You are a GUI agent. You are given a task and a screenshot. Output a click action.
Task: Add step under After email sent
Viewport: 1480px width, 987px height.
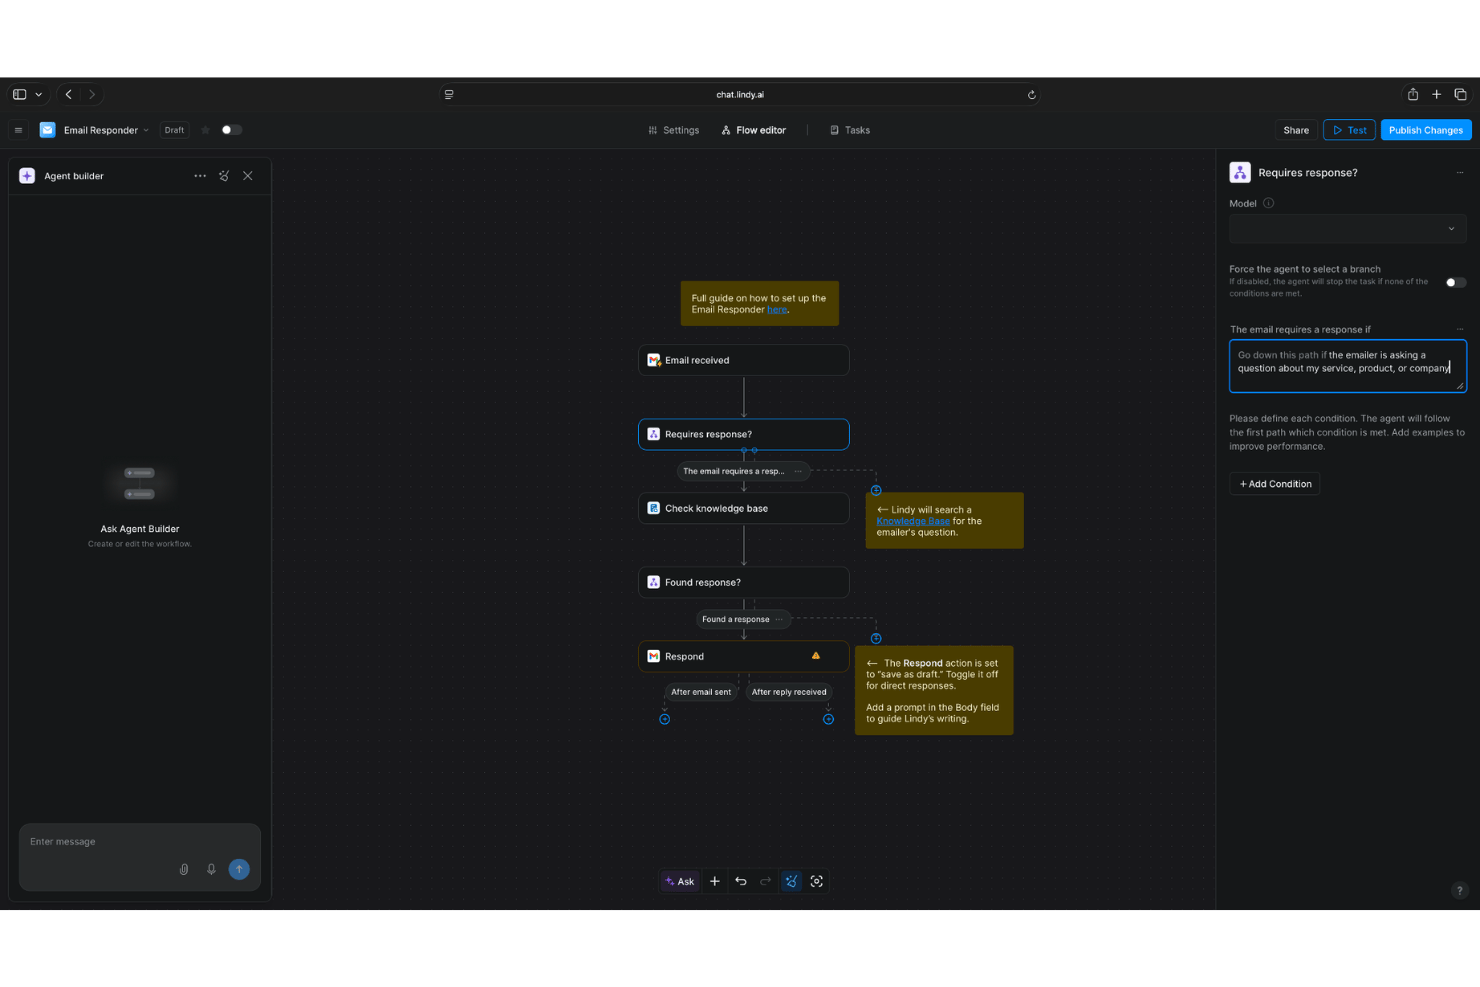665,719
